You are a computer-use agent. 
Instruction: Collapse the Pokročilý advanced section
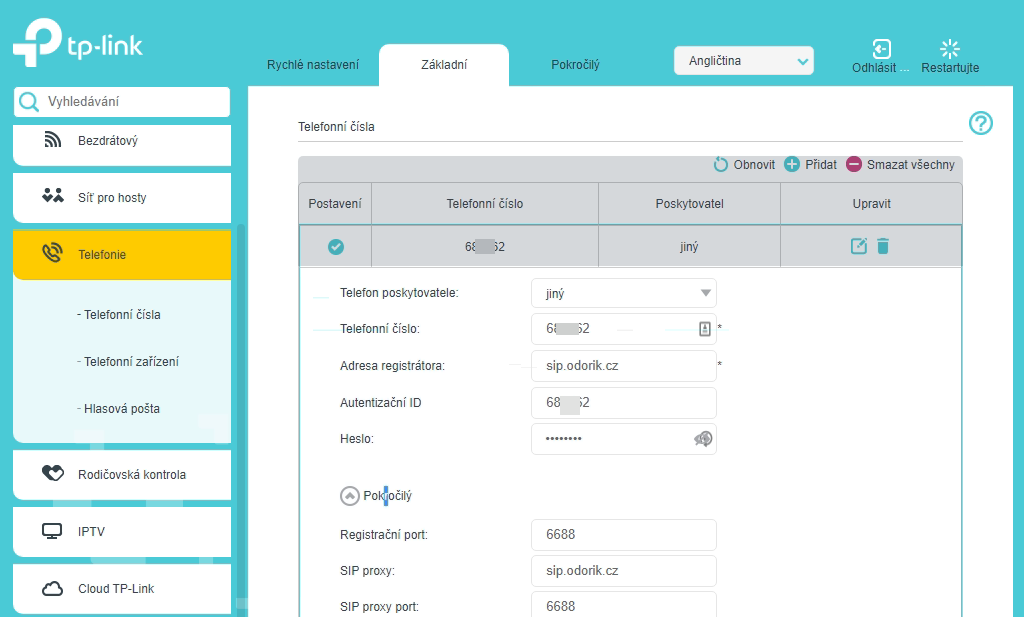pos(350,495)
